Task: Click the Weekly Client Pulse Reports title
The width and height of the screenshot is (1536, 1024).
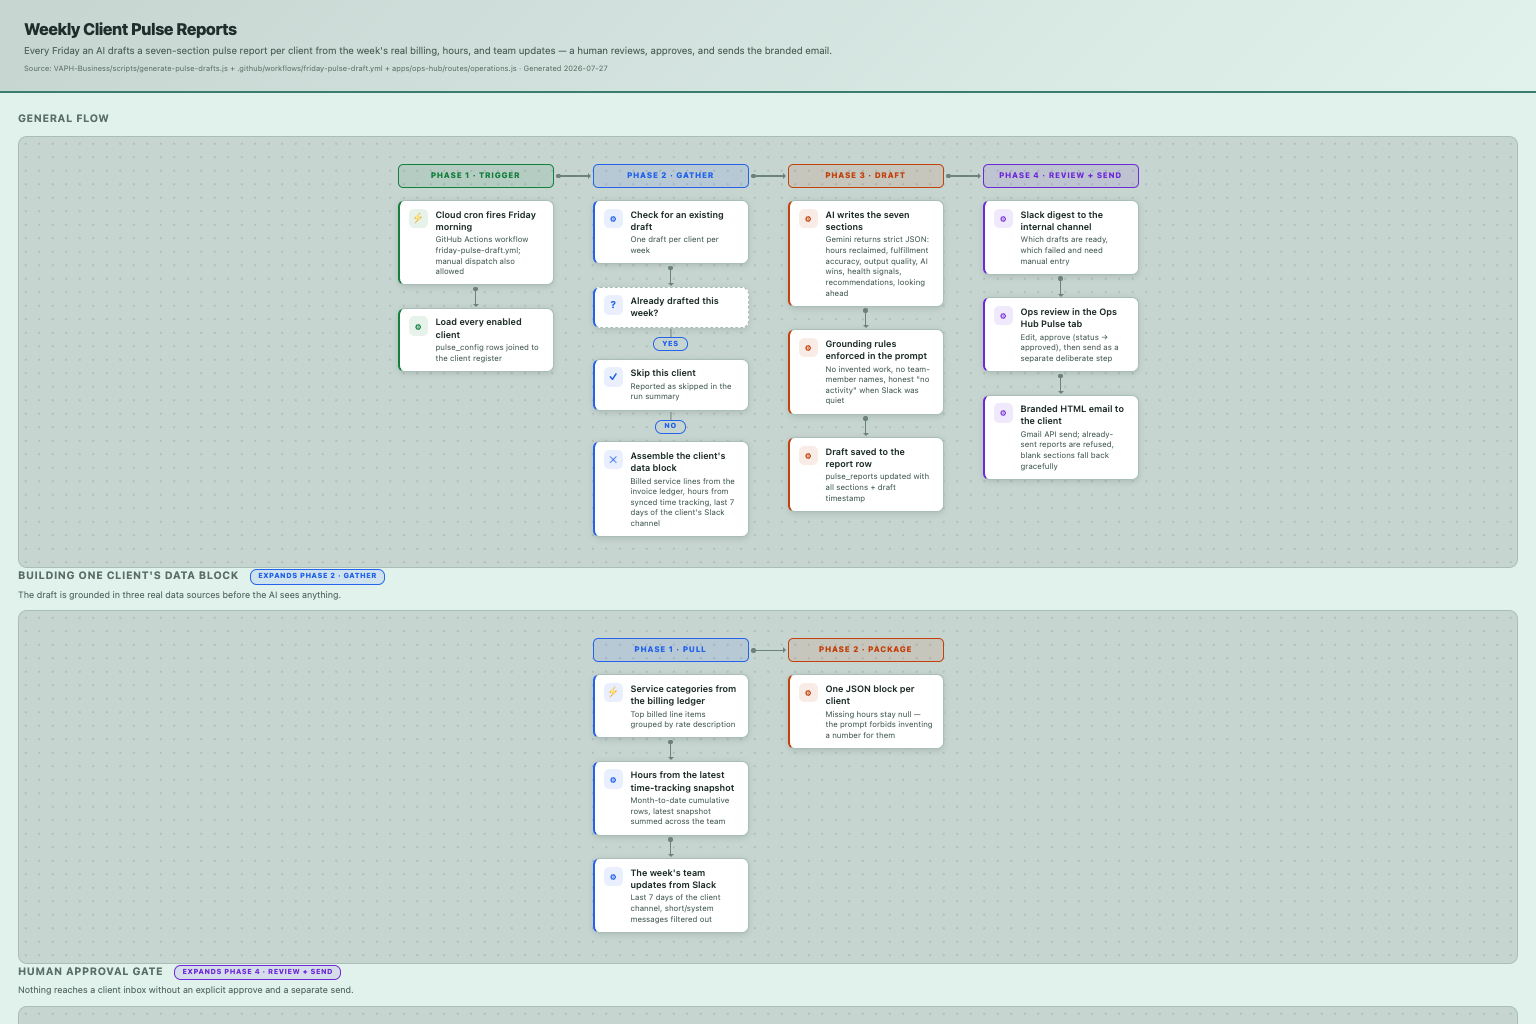Action: coord(131,30)
